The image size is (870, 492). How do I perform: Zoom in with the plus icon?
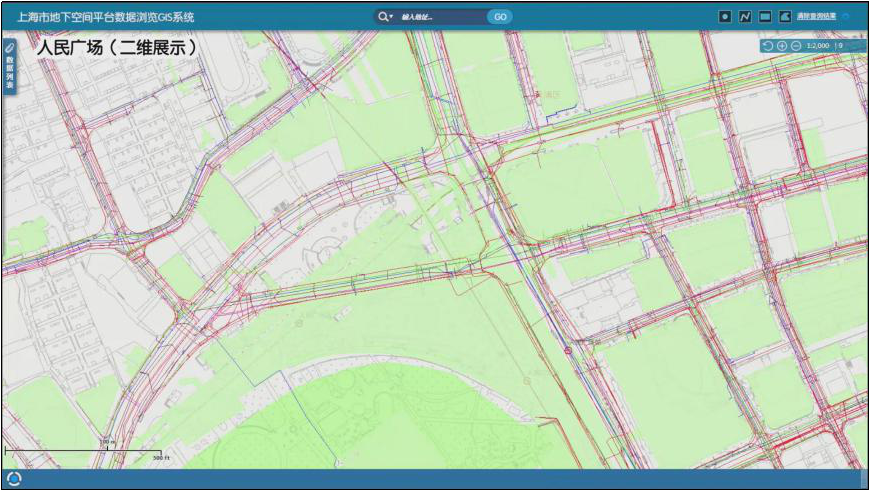782,46
